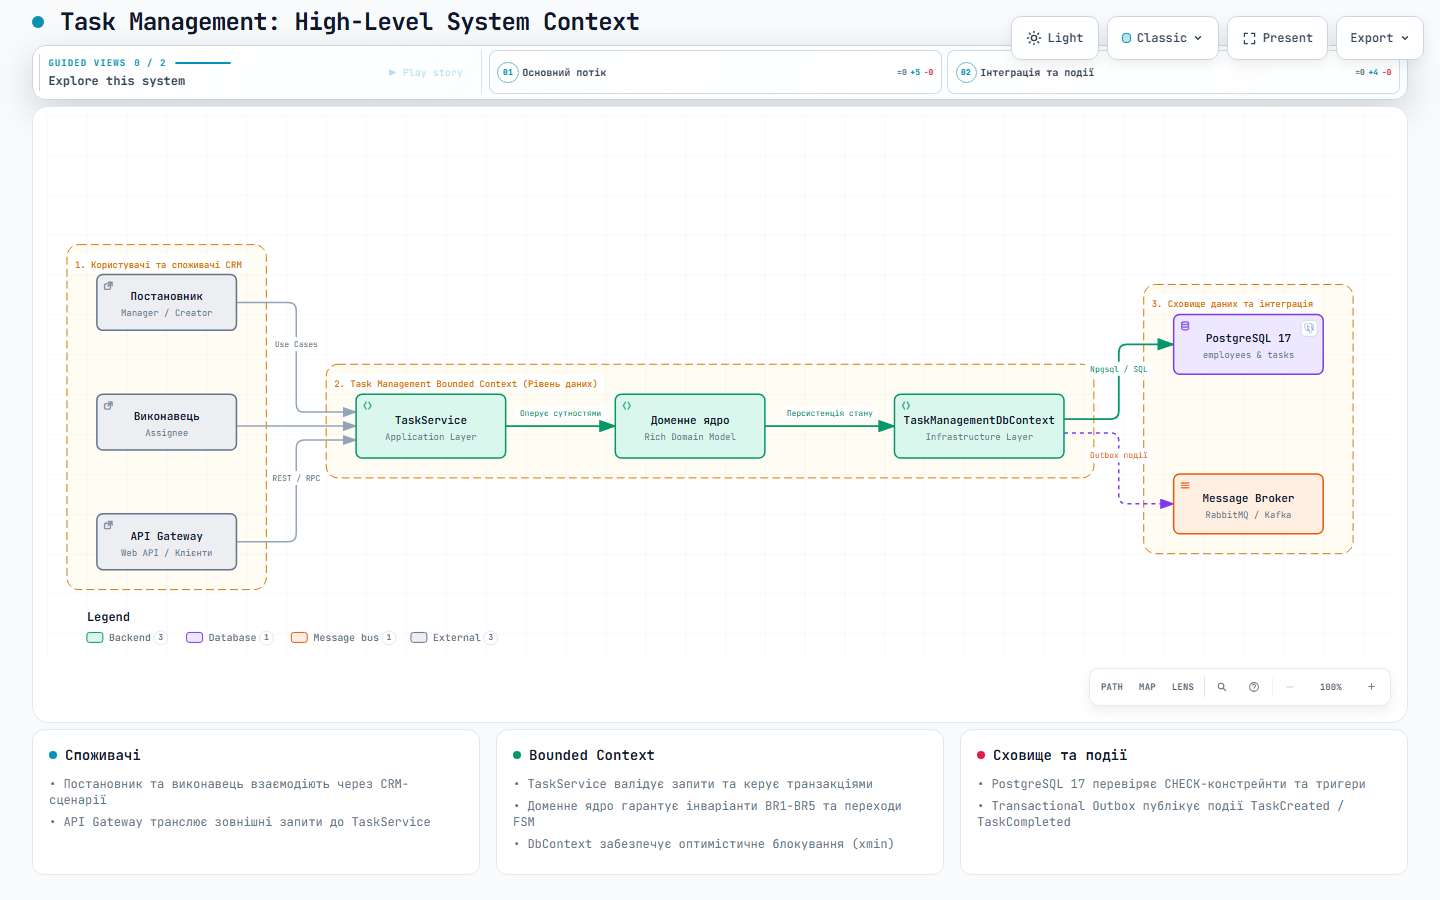Screen dimensions: 1440x900
Task: Click Message bus orange legend swatch
Action: [x=299, y=637]
